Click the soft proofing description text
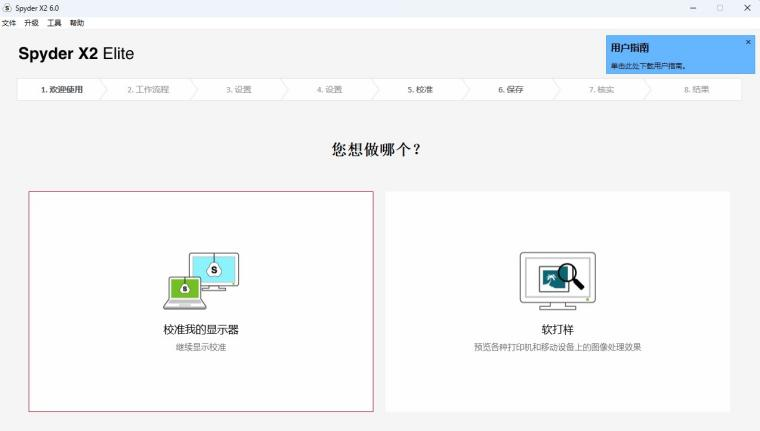This screenshot has width=760, height=431. click(557, 347)
